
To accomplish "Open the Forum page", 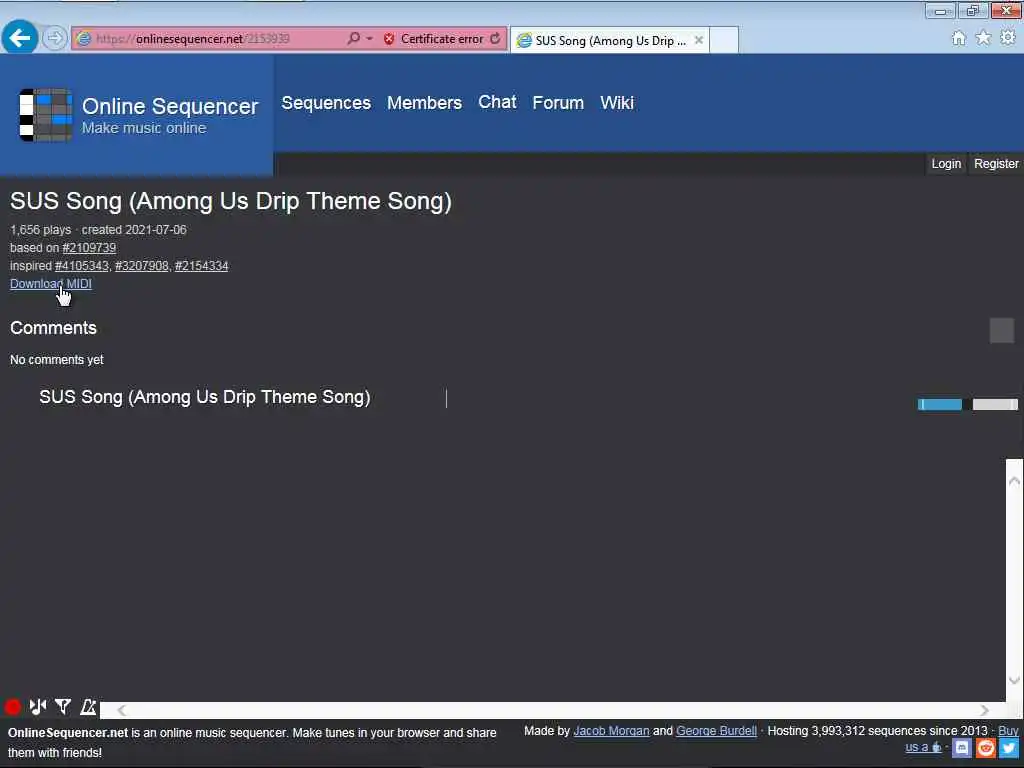I will pos(558,103).
